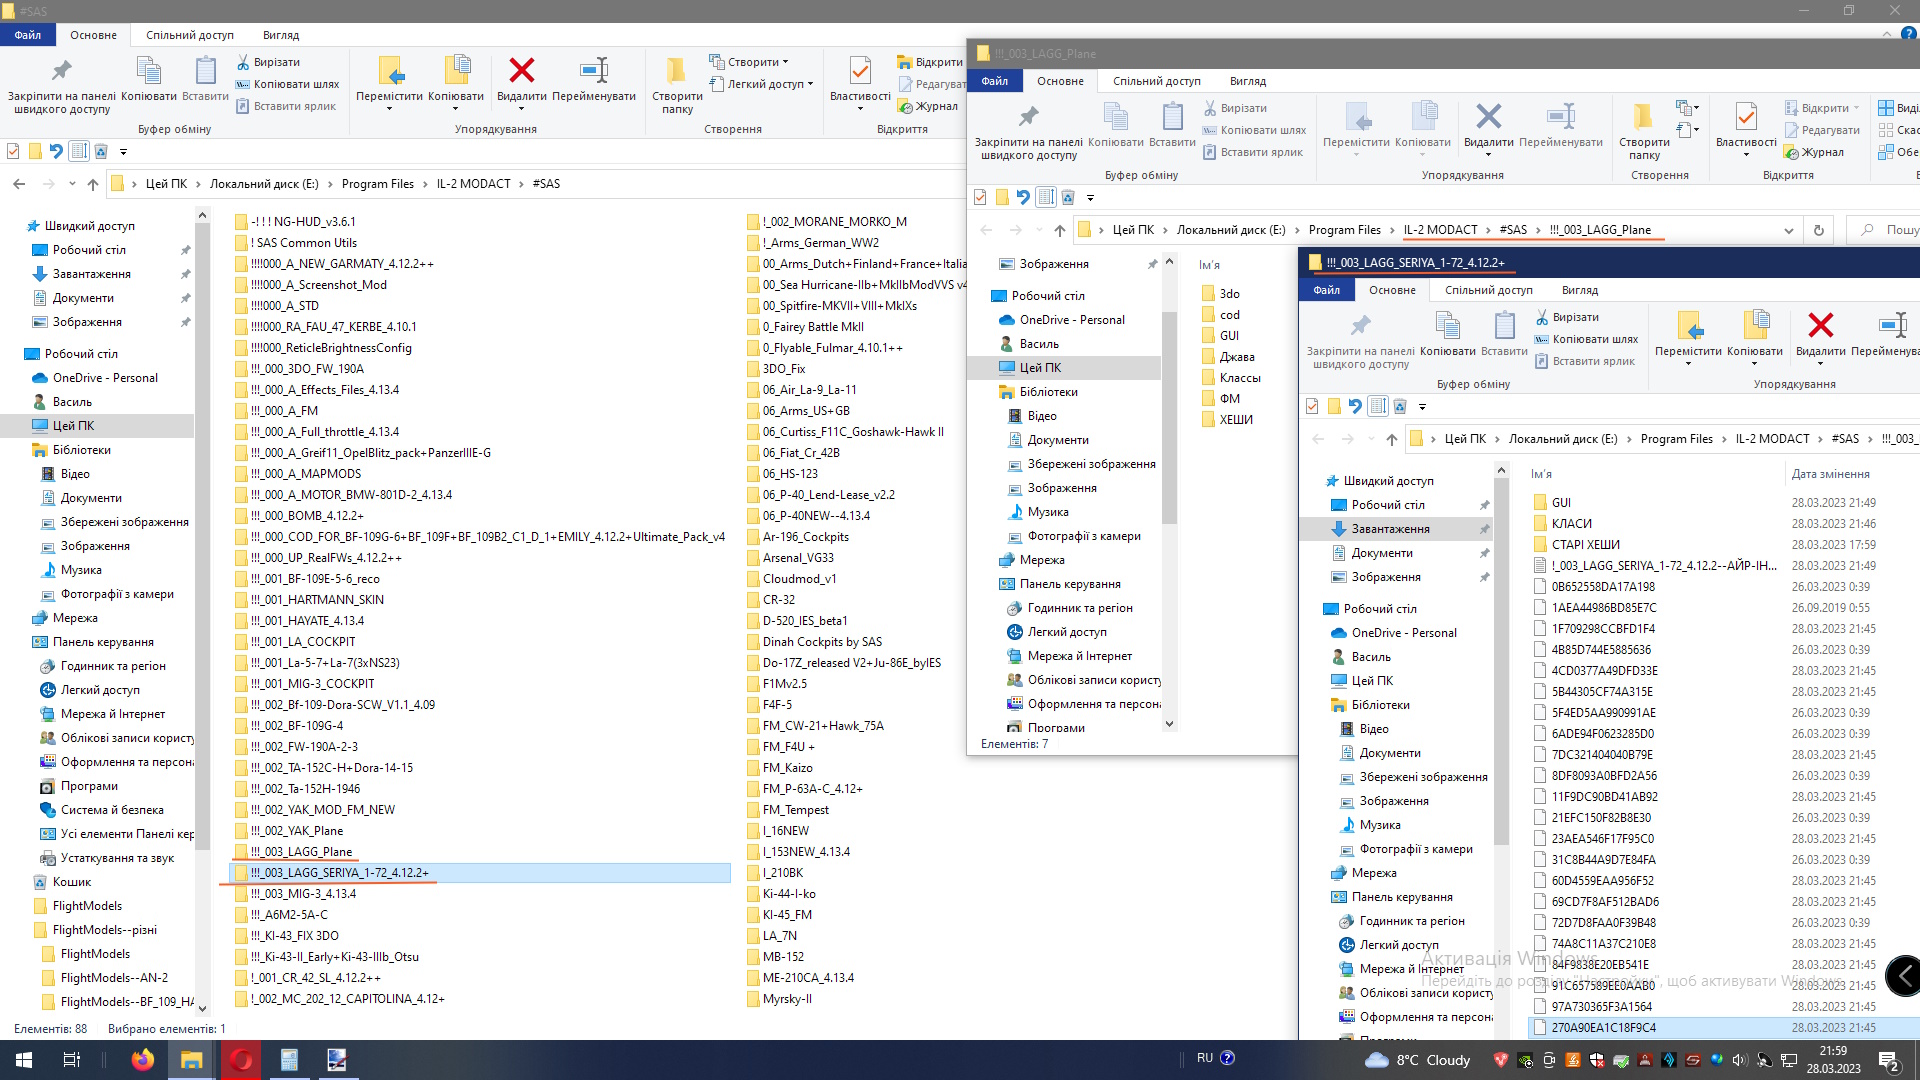
Task: Click the Up one level arrow in main window
Action: point(93,184)
